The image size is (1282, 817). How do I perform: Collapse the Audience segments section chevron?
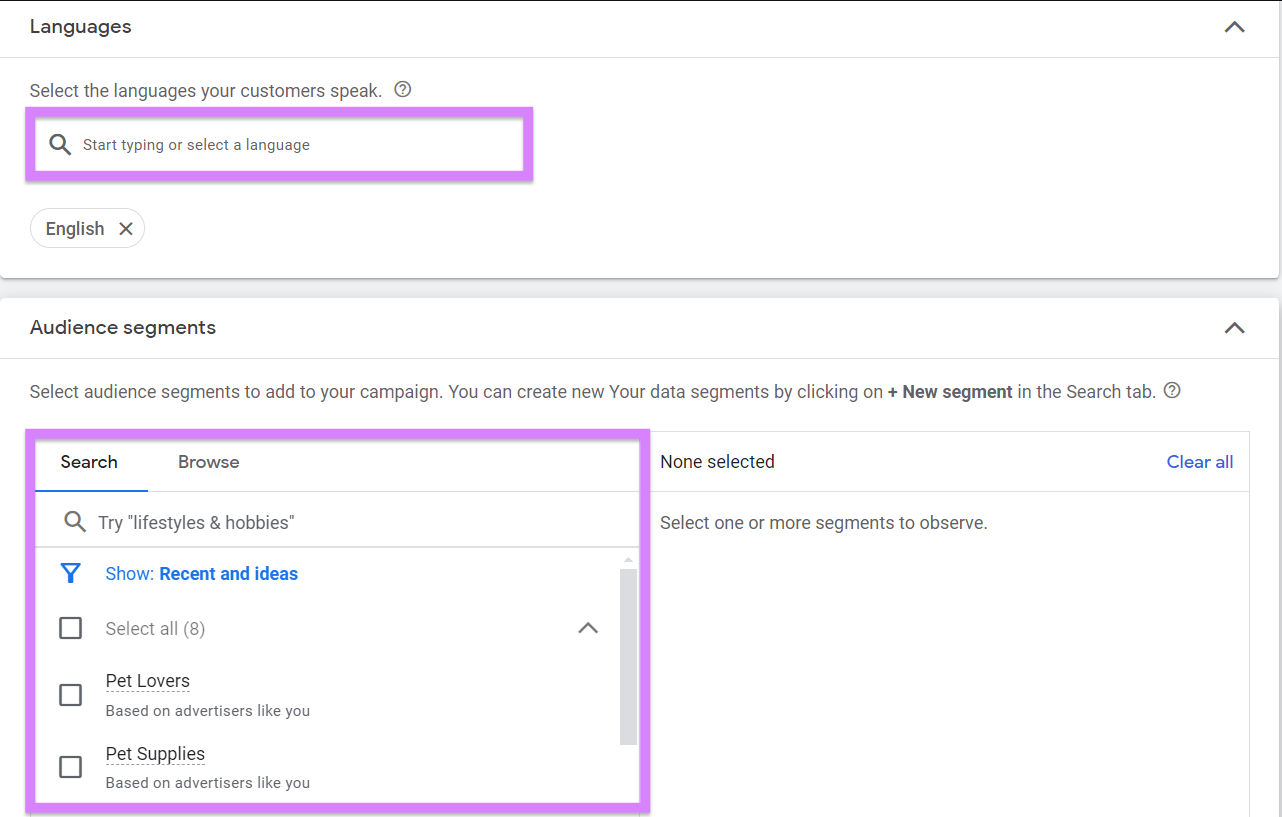(1235, 328)
